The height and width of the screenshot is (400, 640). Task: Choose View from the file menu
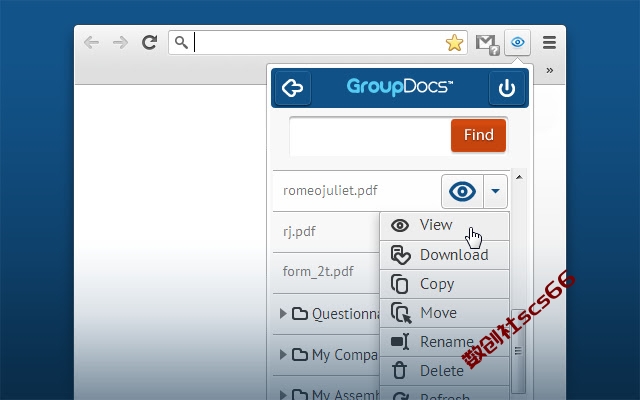pos(444,226)
